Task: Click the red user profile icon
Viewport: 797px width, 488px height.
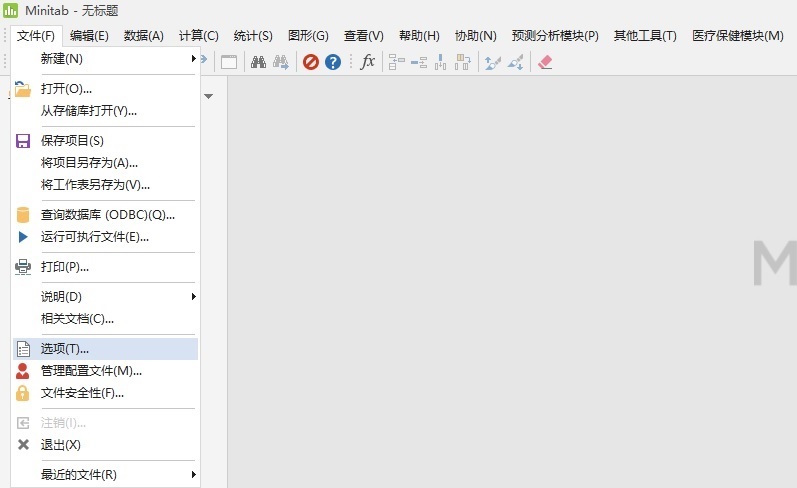Action: click(x=22, y=371)
